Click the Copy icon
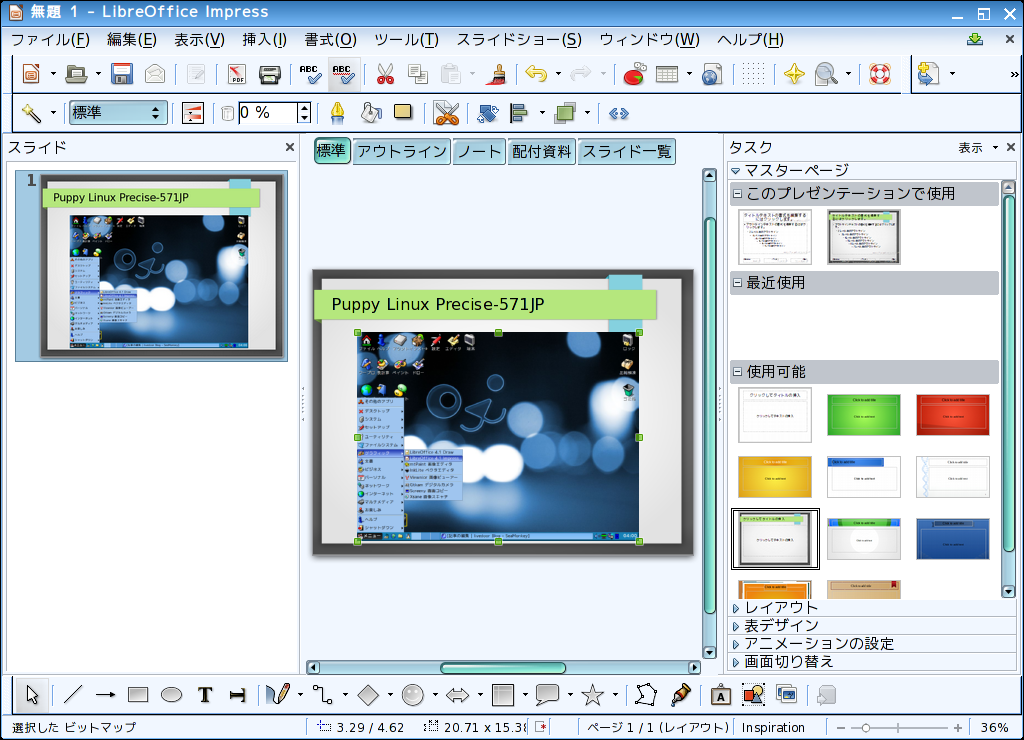 coord(418,74)
